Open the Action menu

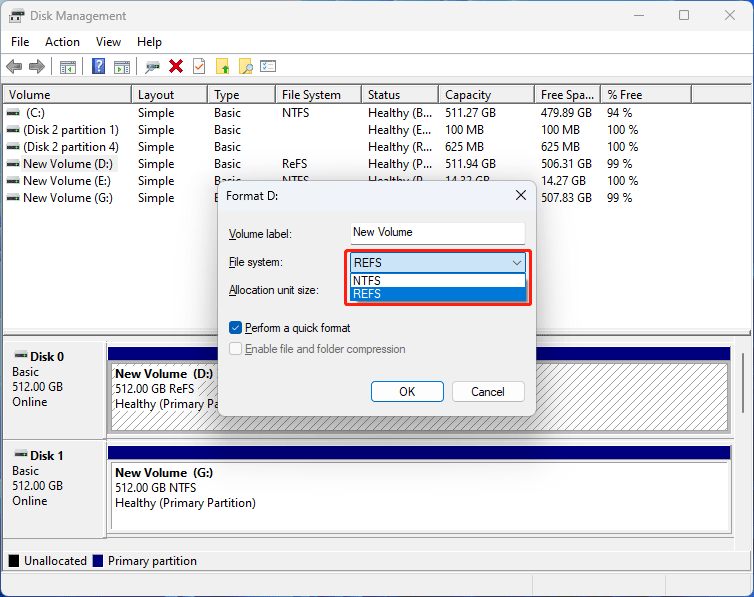pos(62,42)
